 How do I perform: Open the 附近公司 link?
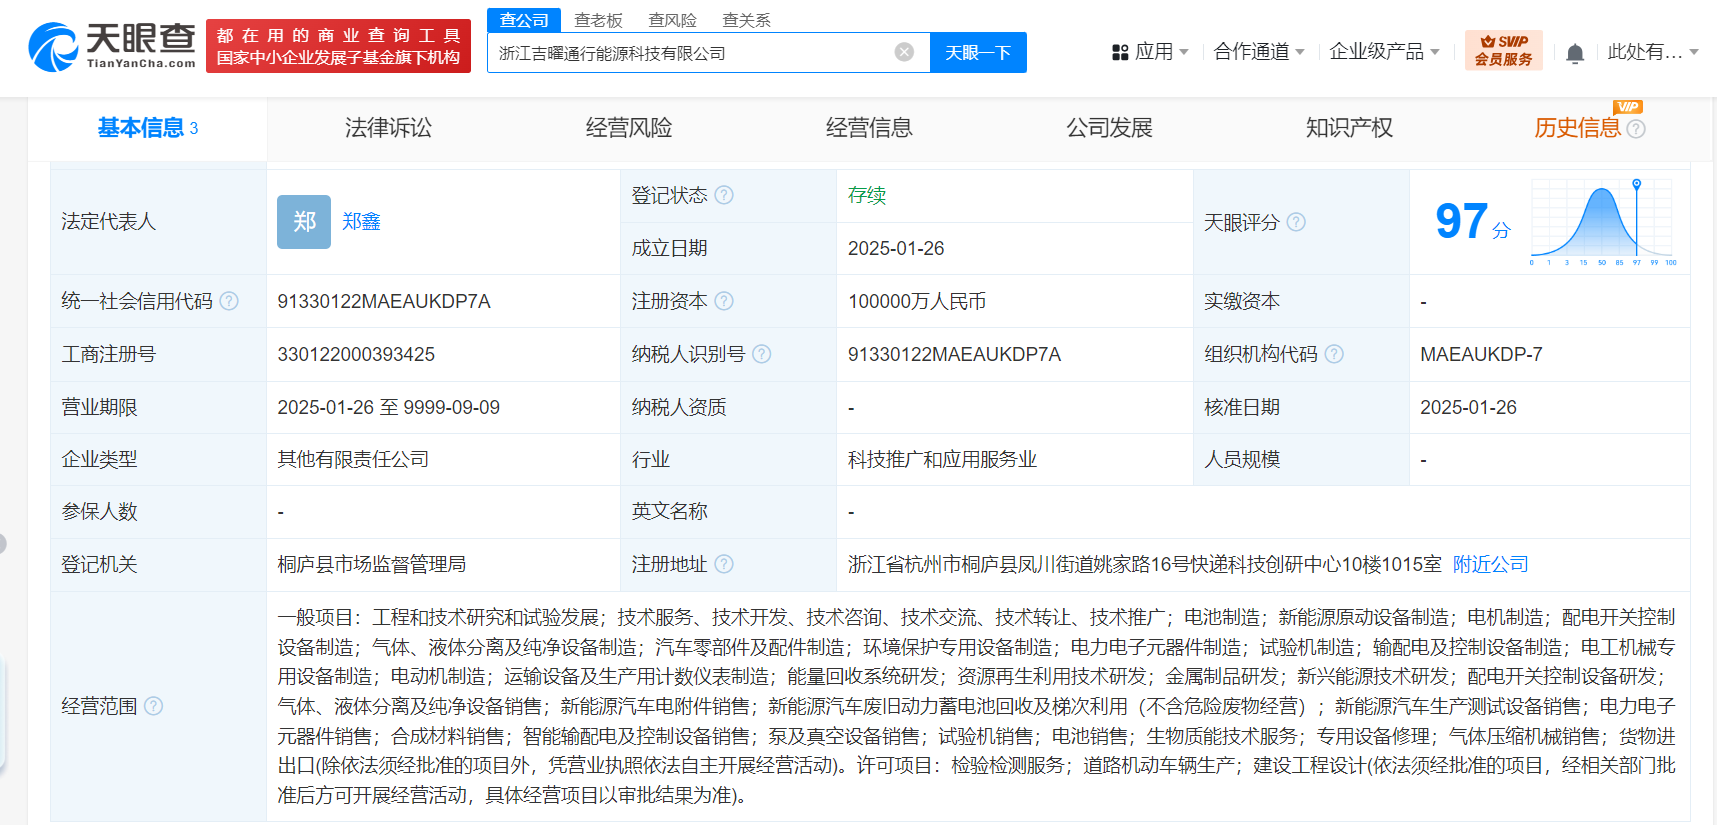point(1490,564)
